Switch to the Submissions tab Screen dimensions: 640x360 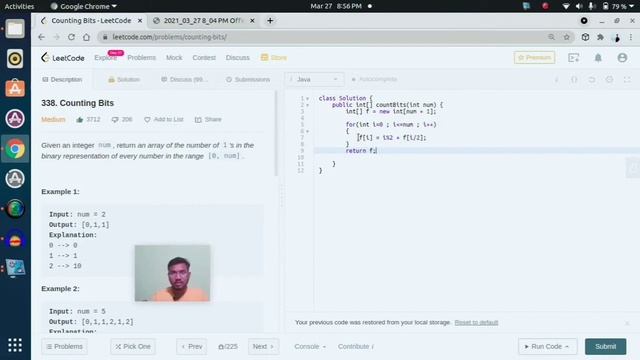[248, 80]
